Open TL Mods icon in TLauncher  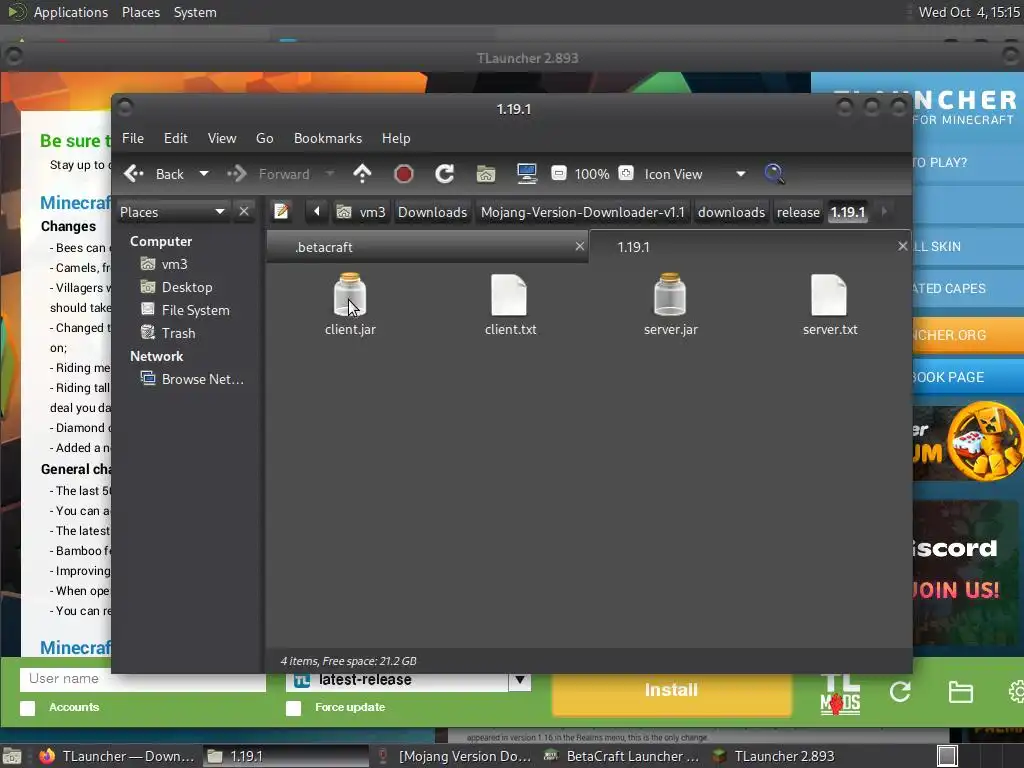pyautogui.click(x=840, y=695)
